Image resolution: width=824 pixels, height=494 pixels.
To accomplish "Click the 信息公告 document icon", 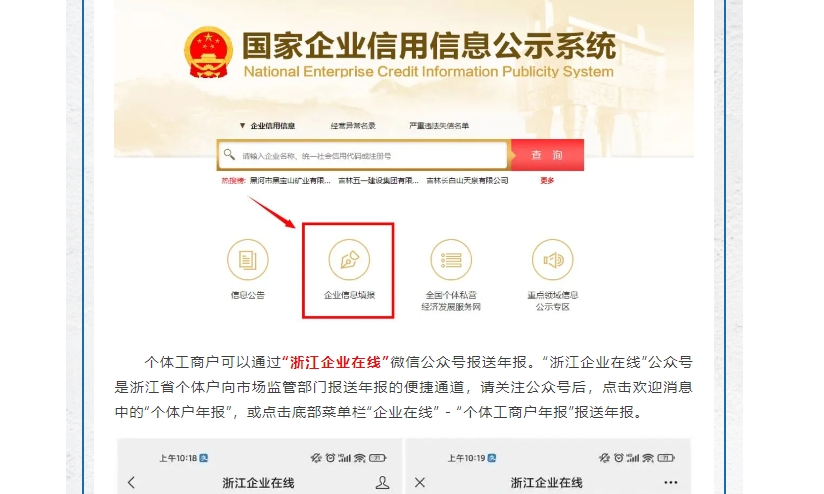I will pyautogui.click(x=248, y=260).
